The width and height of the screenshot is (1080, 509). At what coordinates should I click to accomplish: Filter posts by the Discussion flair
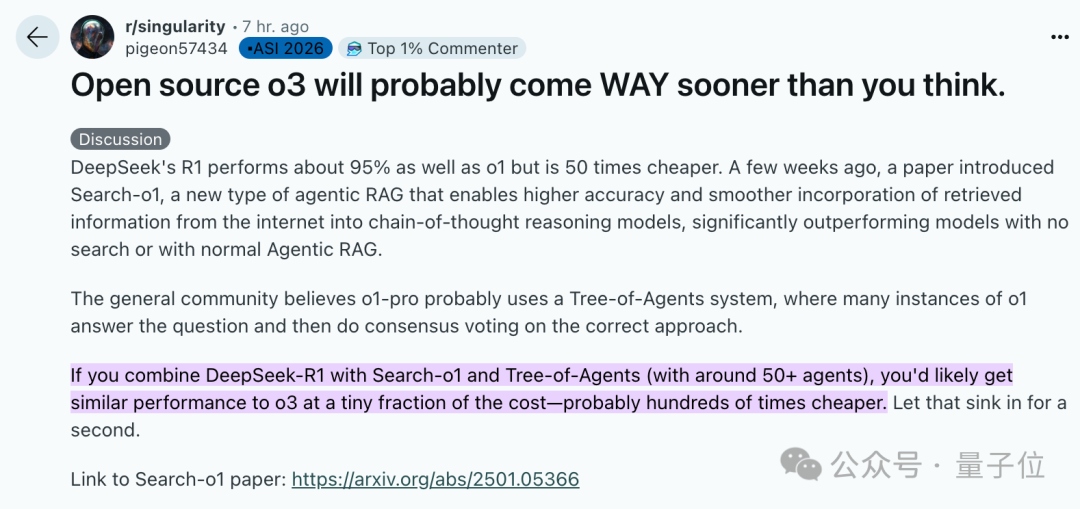[120, 139]
